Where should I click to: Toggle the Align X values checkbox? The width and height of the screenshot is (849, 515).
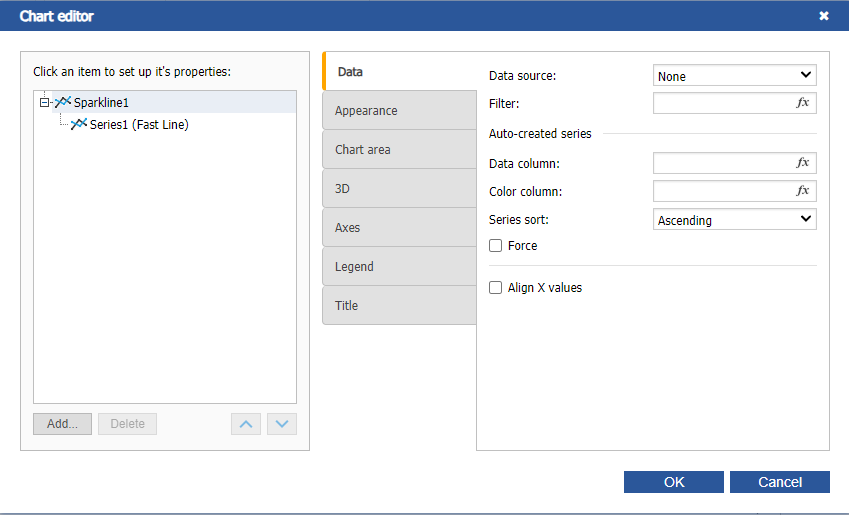pos(495,288)
